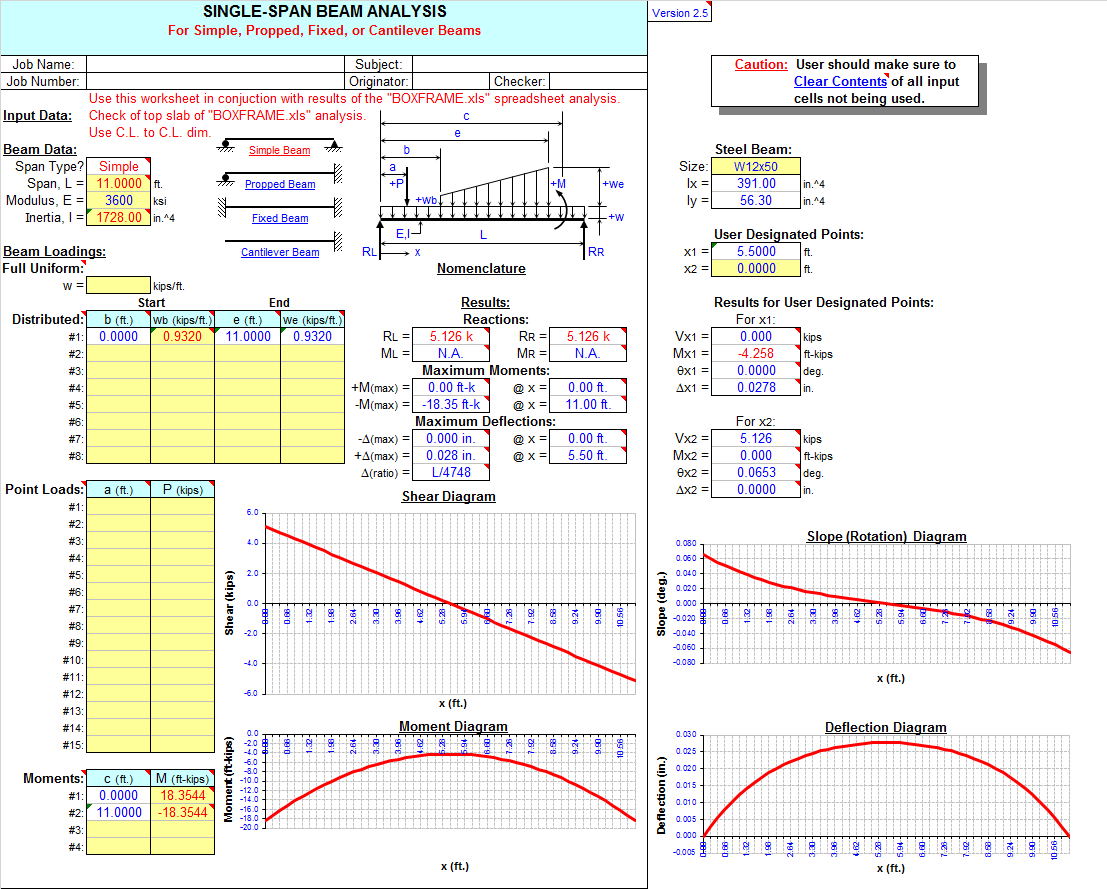
Task: Select -M(max) value -18.35 ft-k
Action: tap(451, 404)
